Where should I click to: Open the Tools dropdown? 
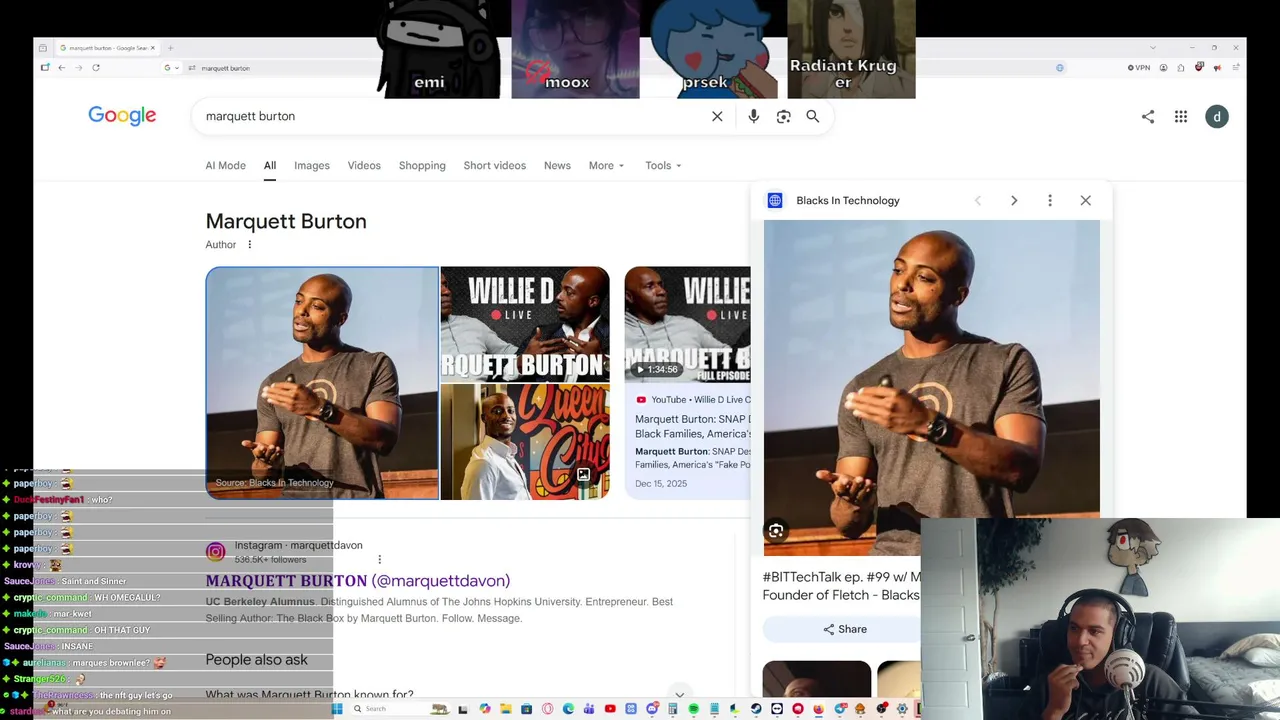663,166
